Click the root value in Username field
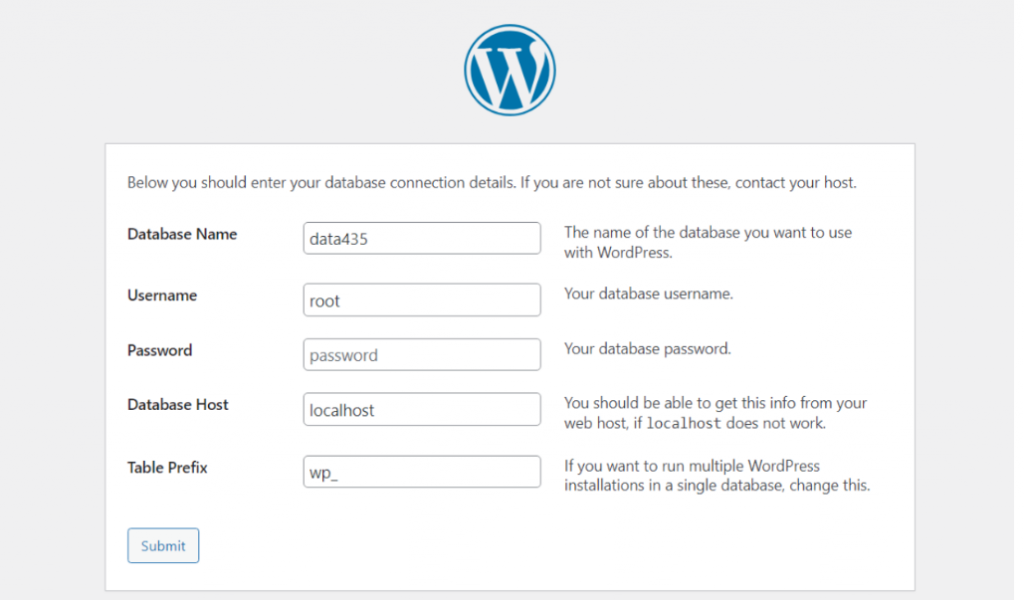Image resolution: width=1024 pixels, height=600 pixels. pos(327,300)
